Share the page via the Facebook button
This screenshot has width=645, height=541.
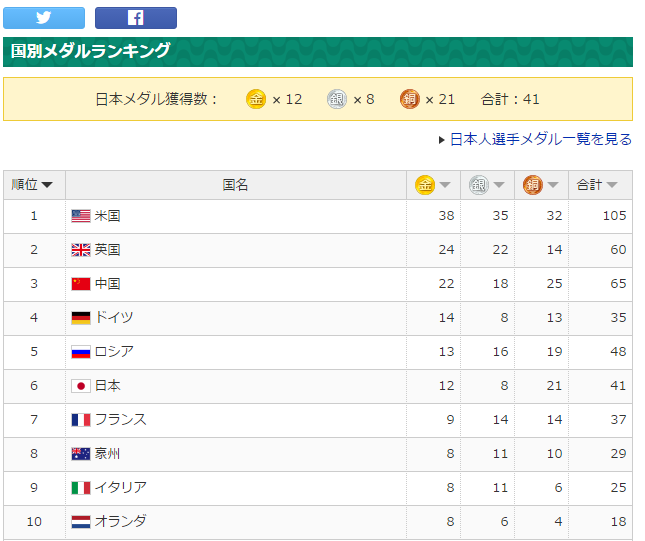tap(136, 18)
